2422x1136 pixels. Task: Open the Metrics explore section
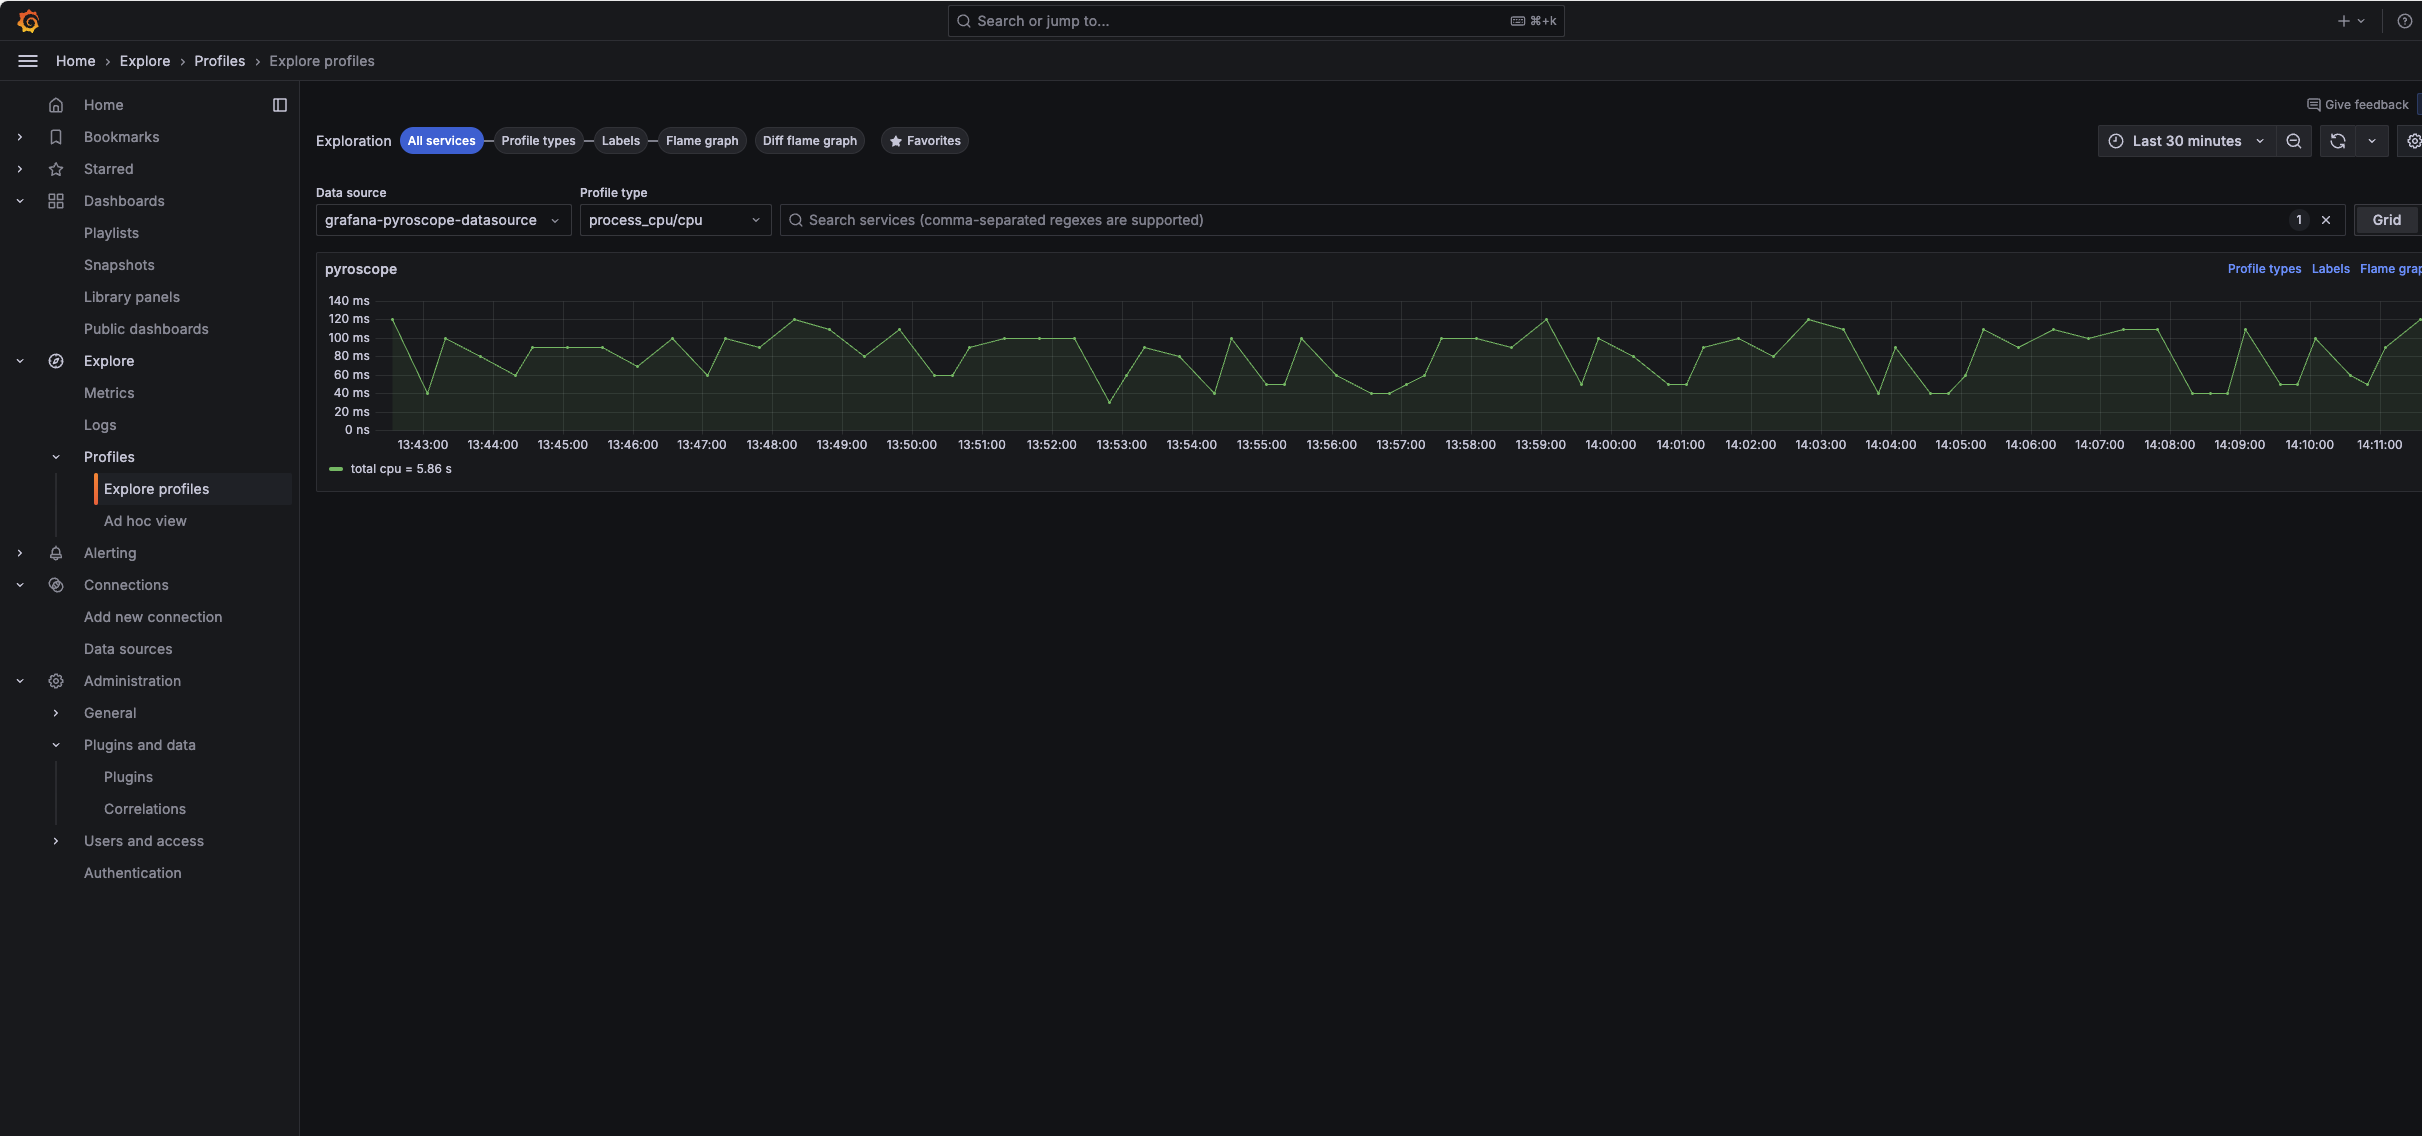coord(110,393)
